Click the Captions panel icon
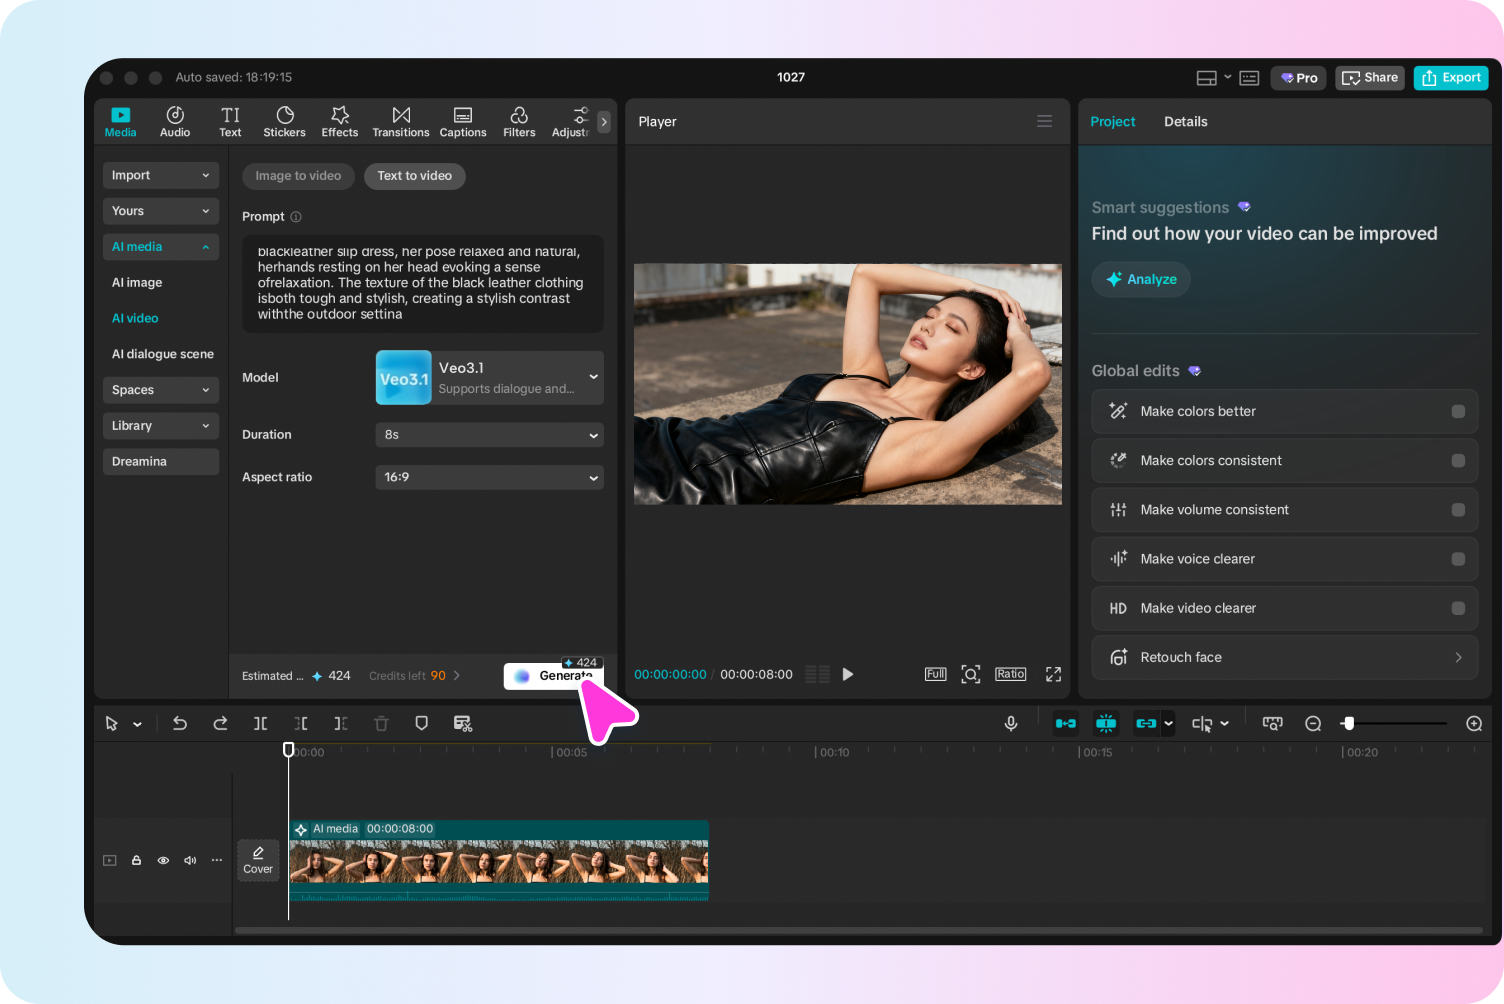The image size is (1504, 1004). [462, 121]
